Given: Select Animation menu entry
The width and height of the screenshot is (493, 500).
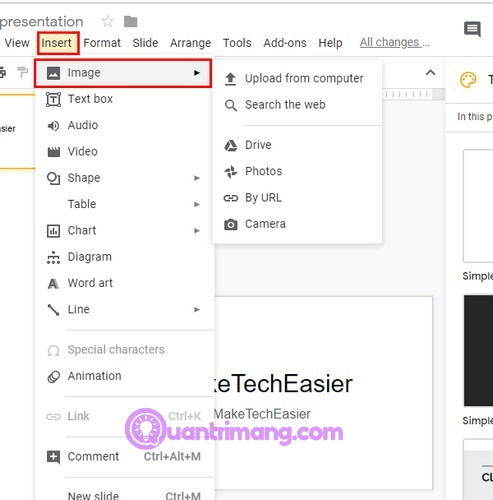Looking at the screenshot, I should 124,376.
